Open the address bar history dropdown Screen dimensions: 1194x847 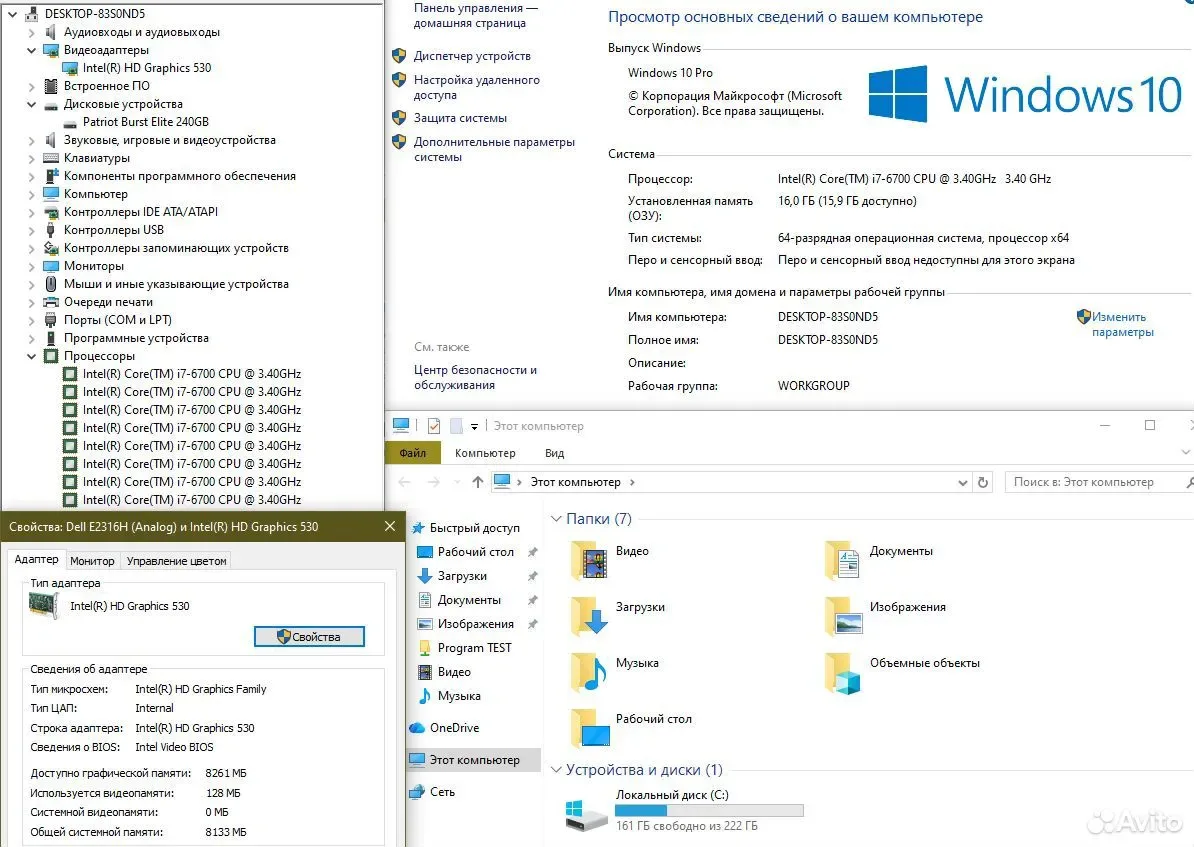(963, 483)
